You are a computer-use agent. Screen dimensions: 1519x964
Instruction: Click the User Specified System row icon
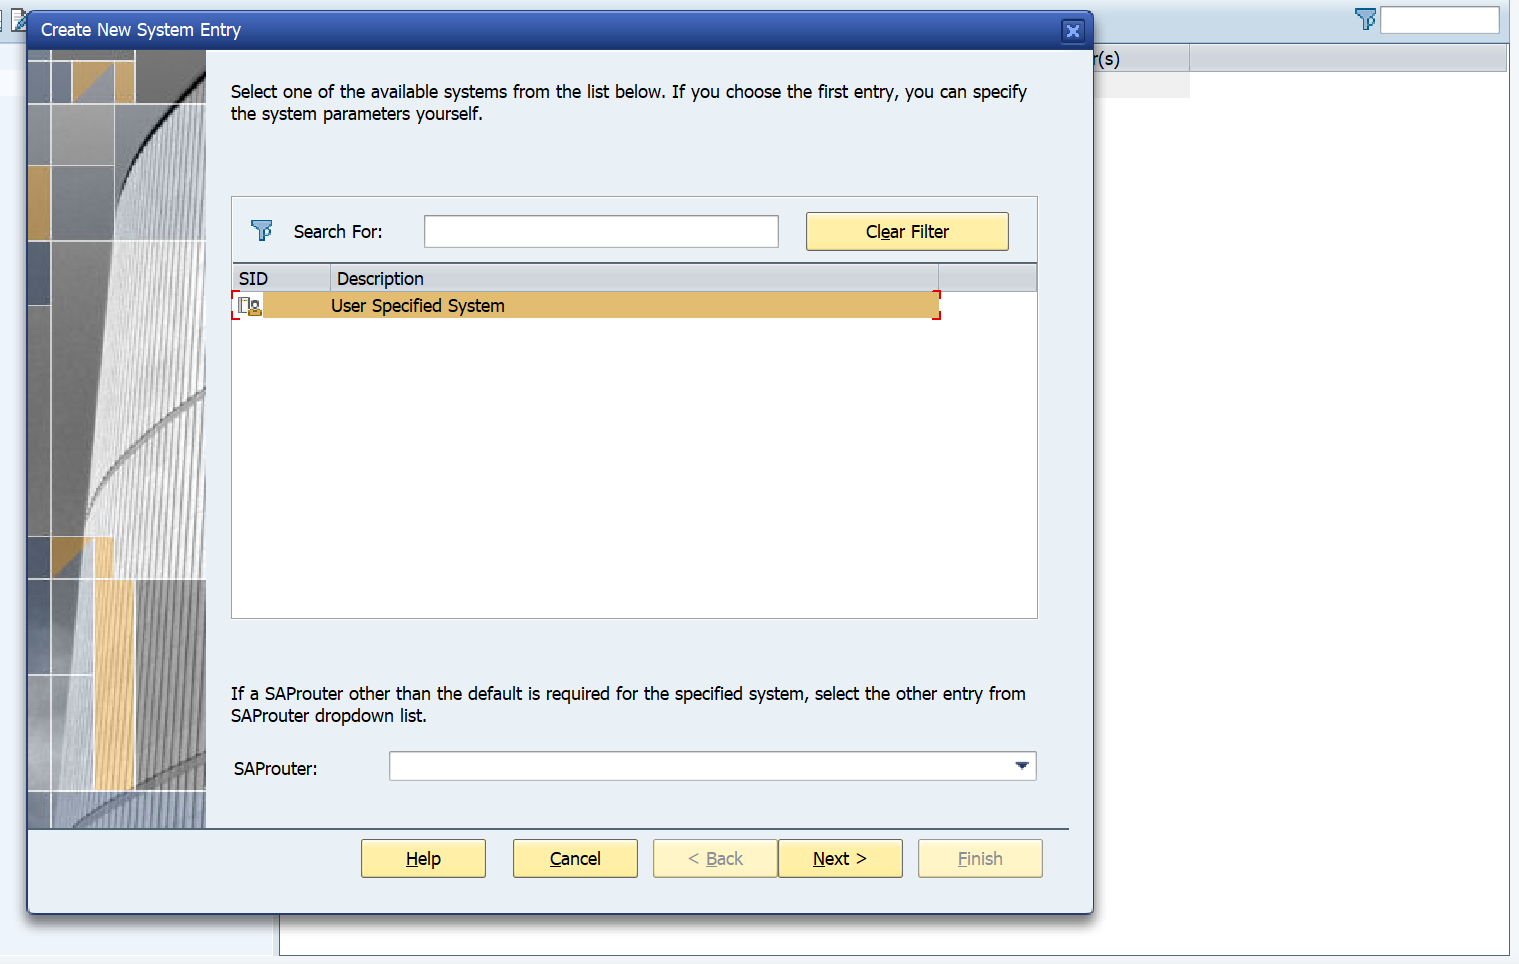[250, 306]
